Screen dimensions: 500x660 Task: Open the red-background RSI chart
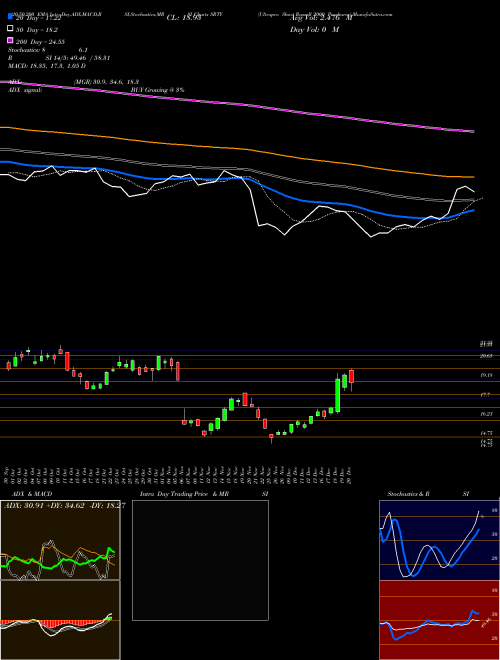pyautogui.click(x=439, y=620)
